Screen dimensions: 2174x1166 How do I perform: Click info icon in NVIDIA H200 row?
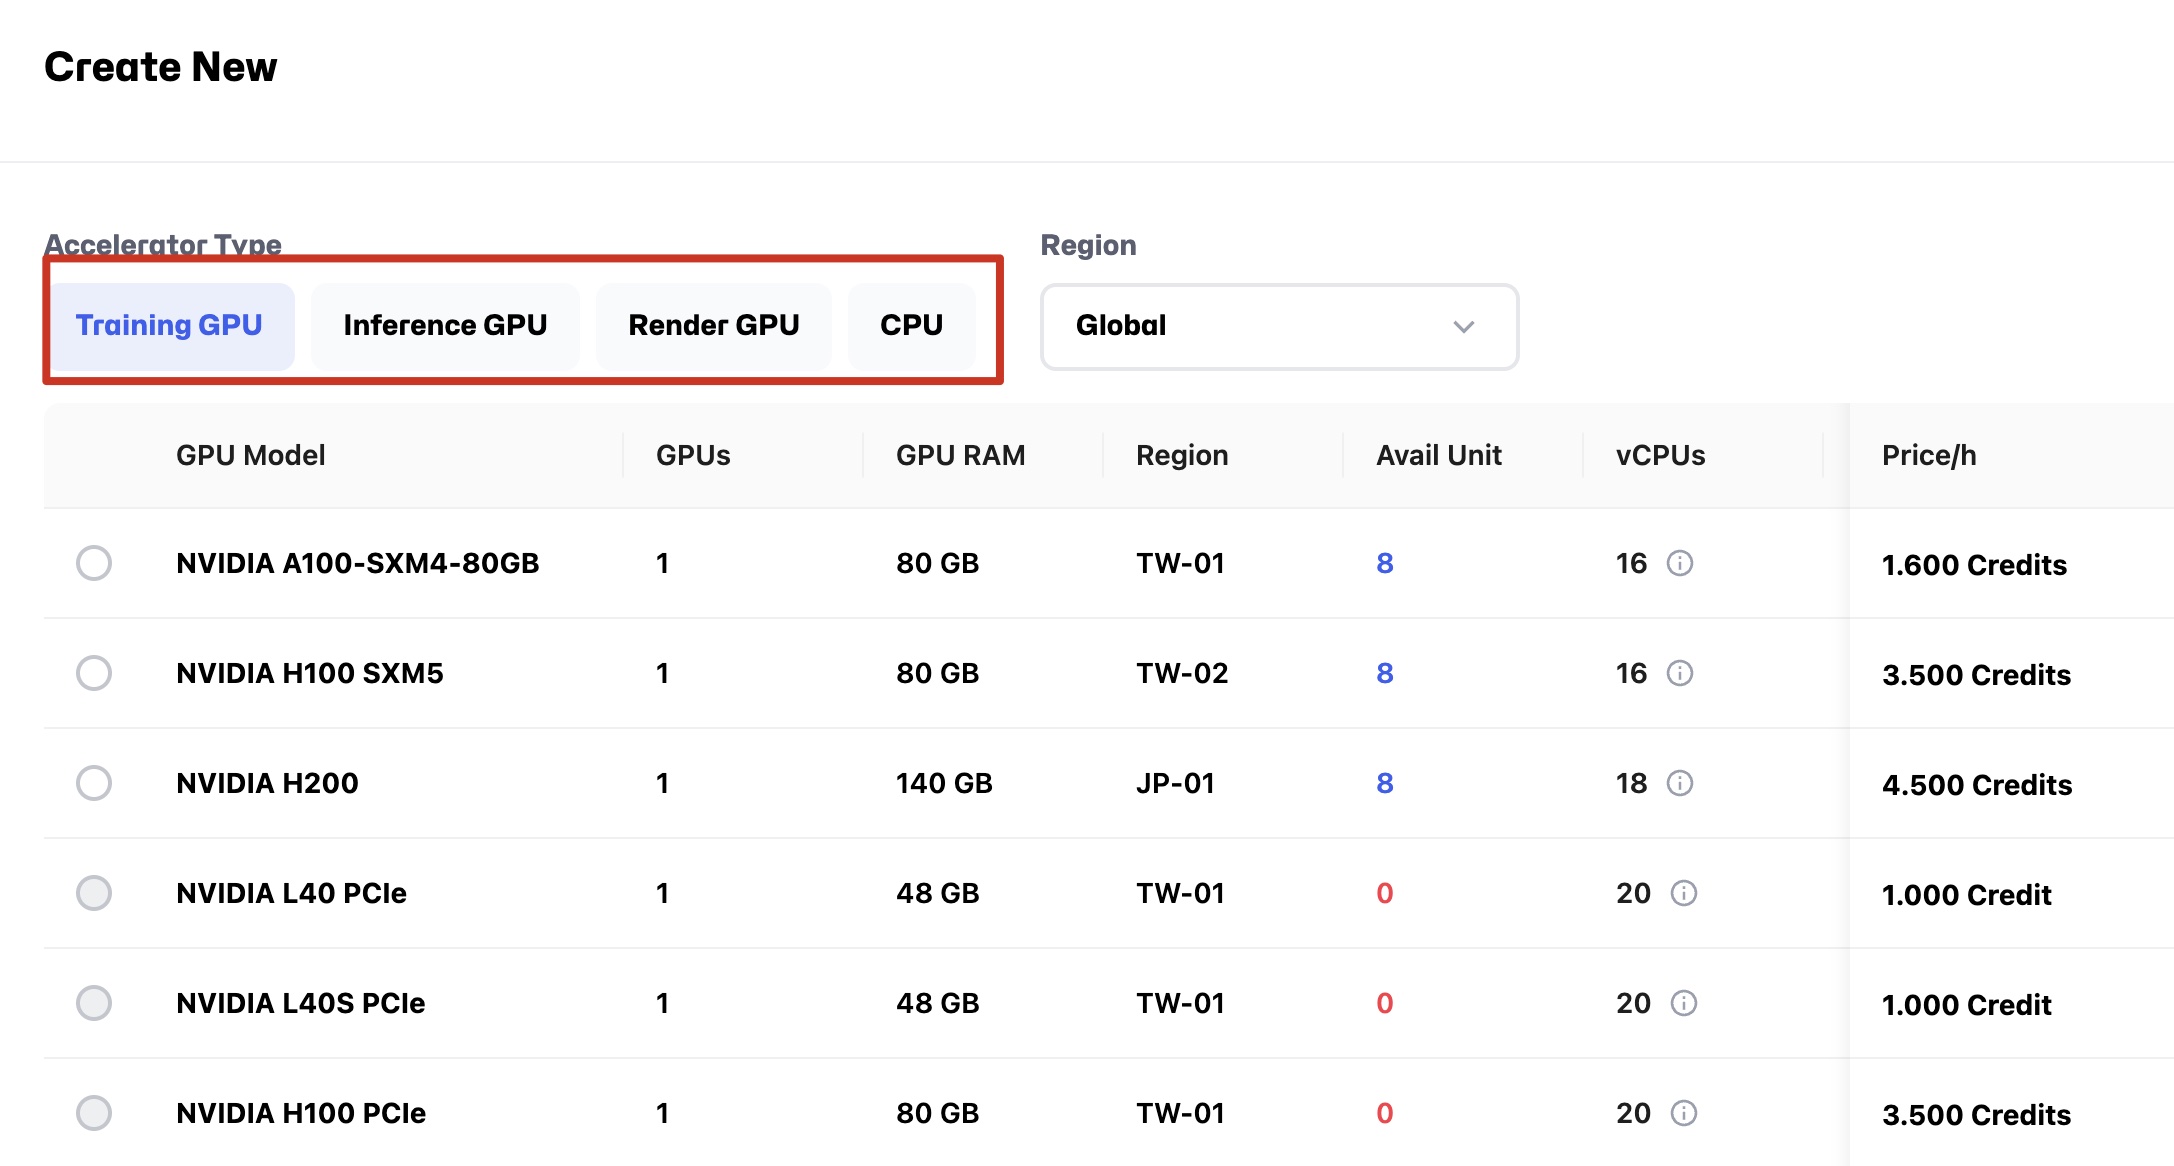tap(1680, 783)
